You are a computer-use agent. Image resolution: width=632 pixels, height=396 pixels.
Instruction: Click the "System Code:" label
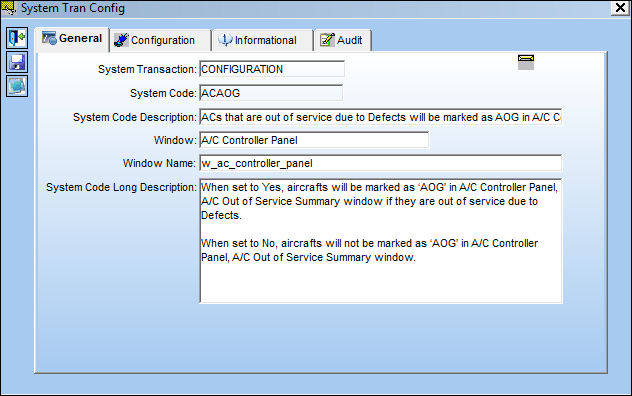[x=163, y=93]
